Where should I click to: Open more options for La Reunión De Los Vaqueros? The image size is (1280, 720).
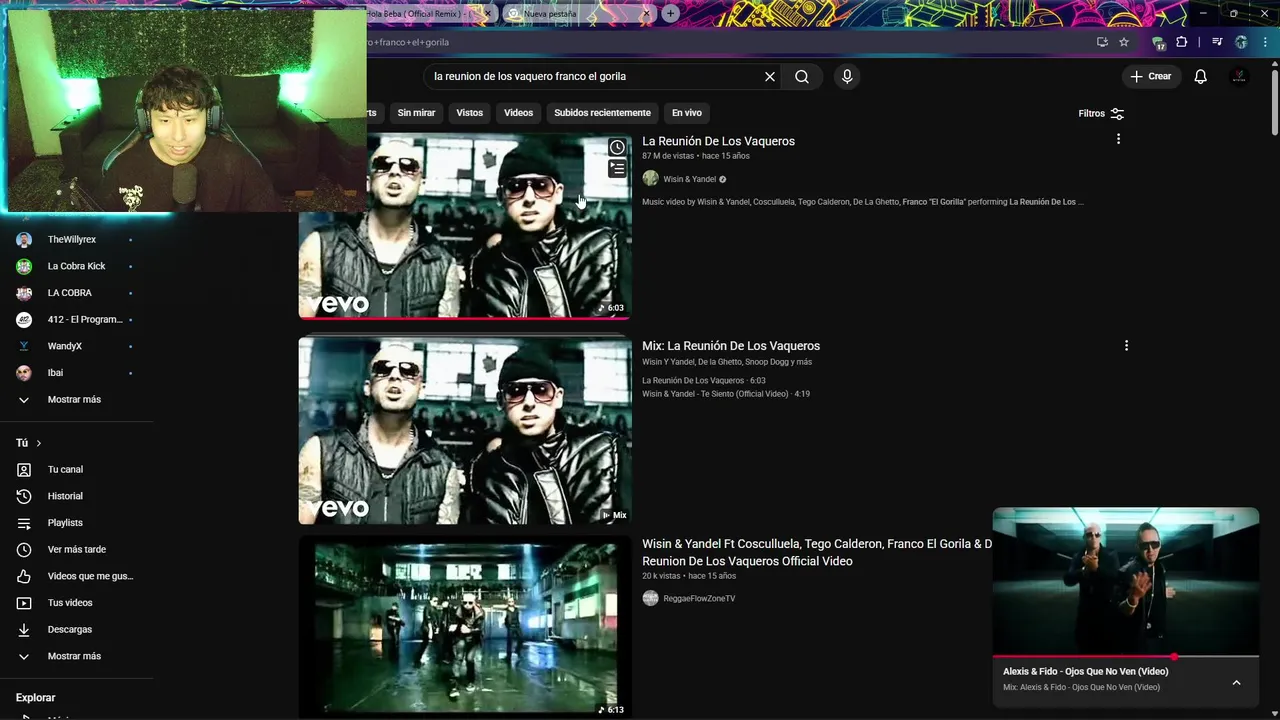(x=1118, y=139)
